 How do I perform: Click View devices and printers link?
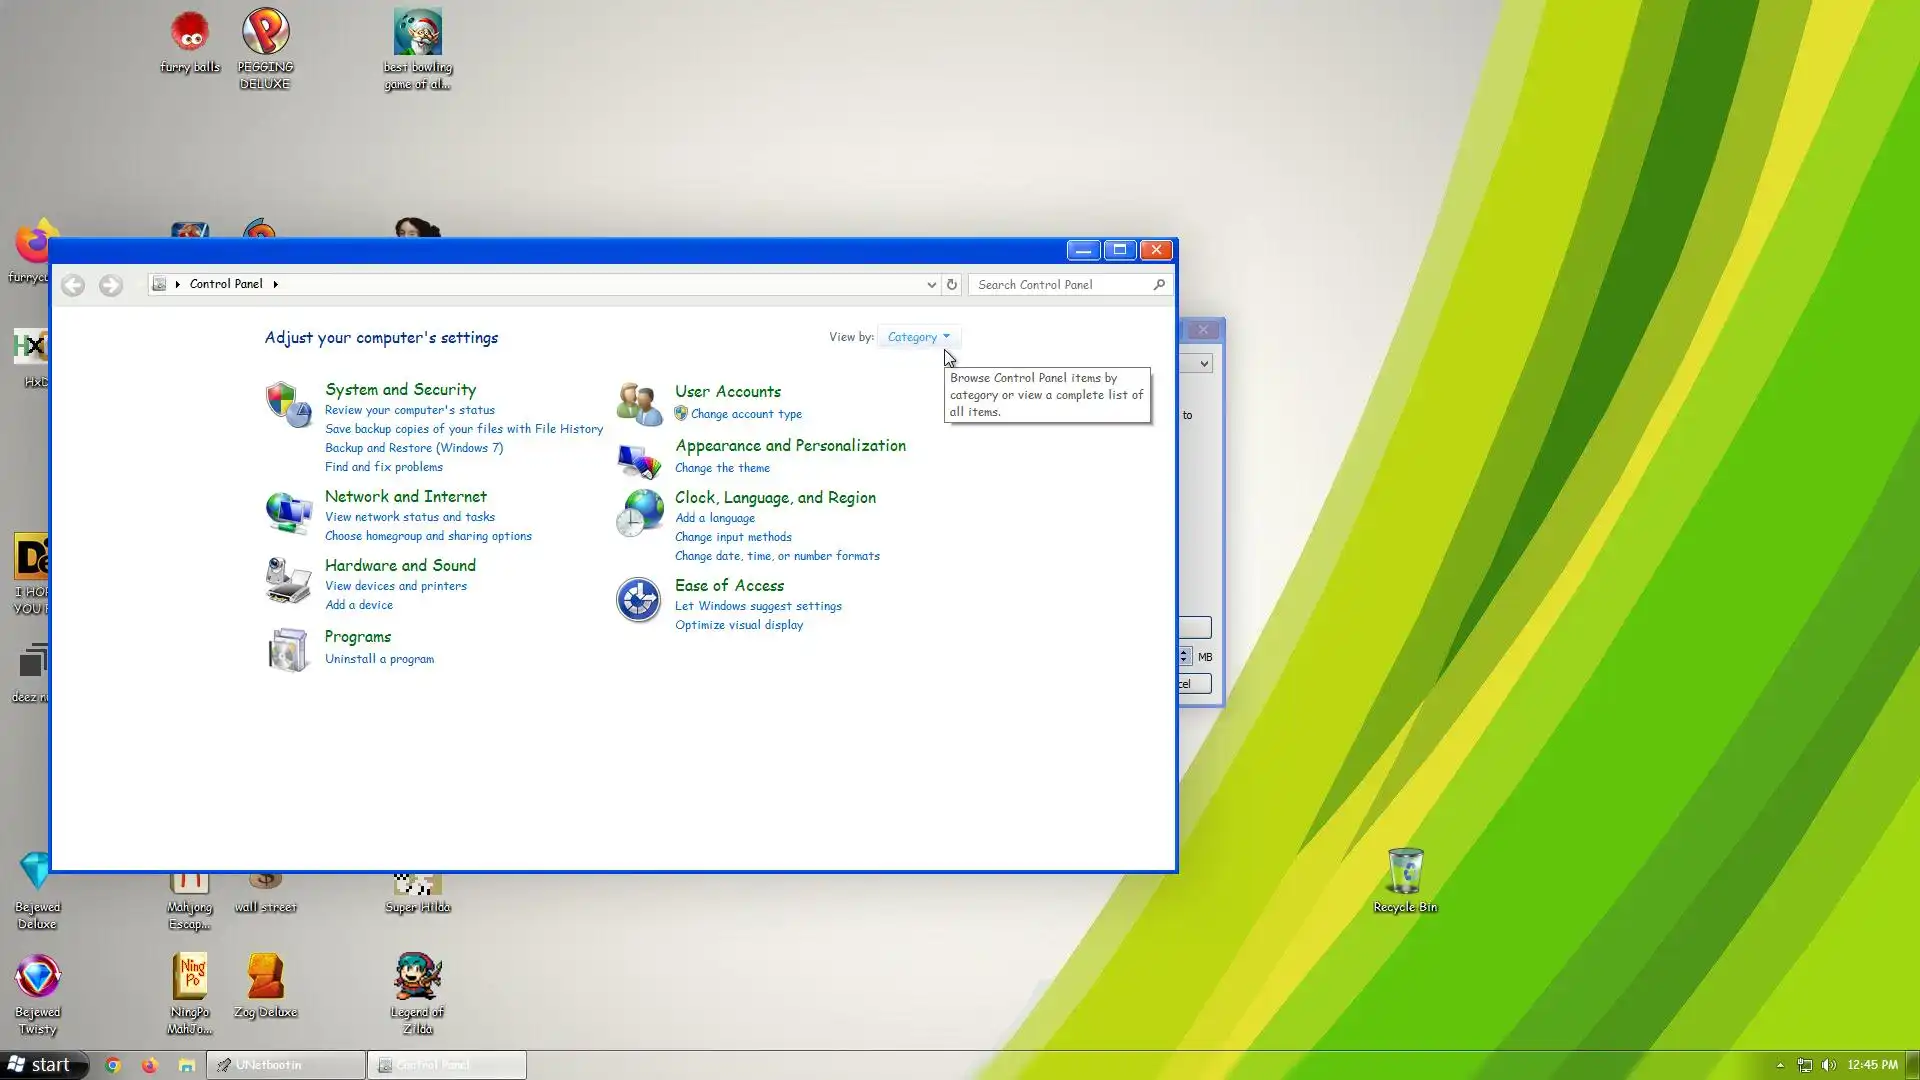click(x=396, y=586)
